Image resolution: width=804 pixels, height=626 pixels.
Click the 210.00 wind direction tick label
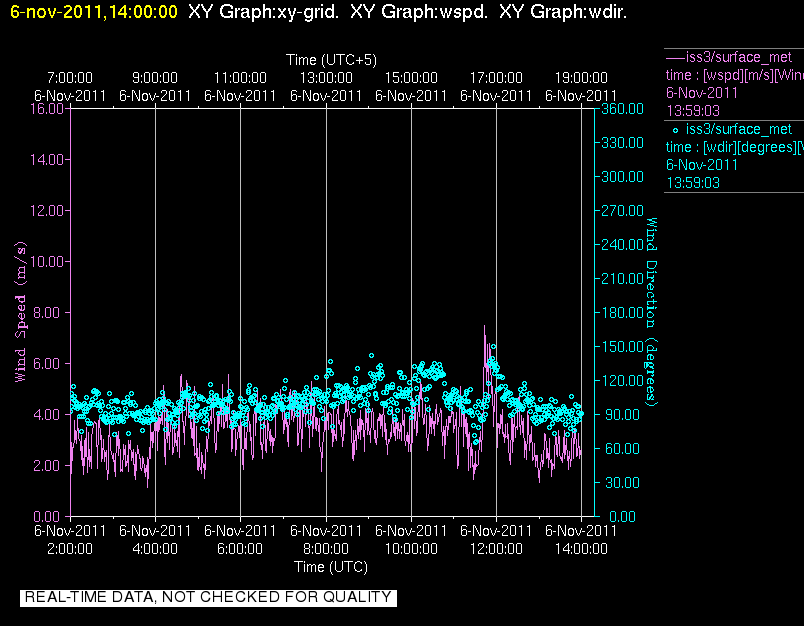pos(622,278)
